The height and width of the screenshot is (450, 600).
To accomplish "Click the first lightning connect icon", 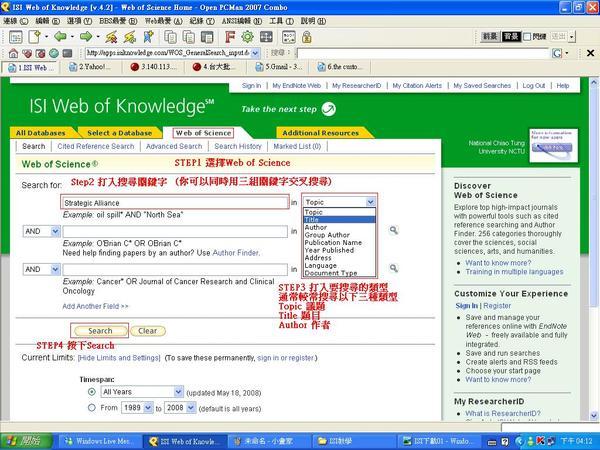I will click(x=111, y=37).
